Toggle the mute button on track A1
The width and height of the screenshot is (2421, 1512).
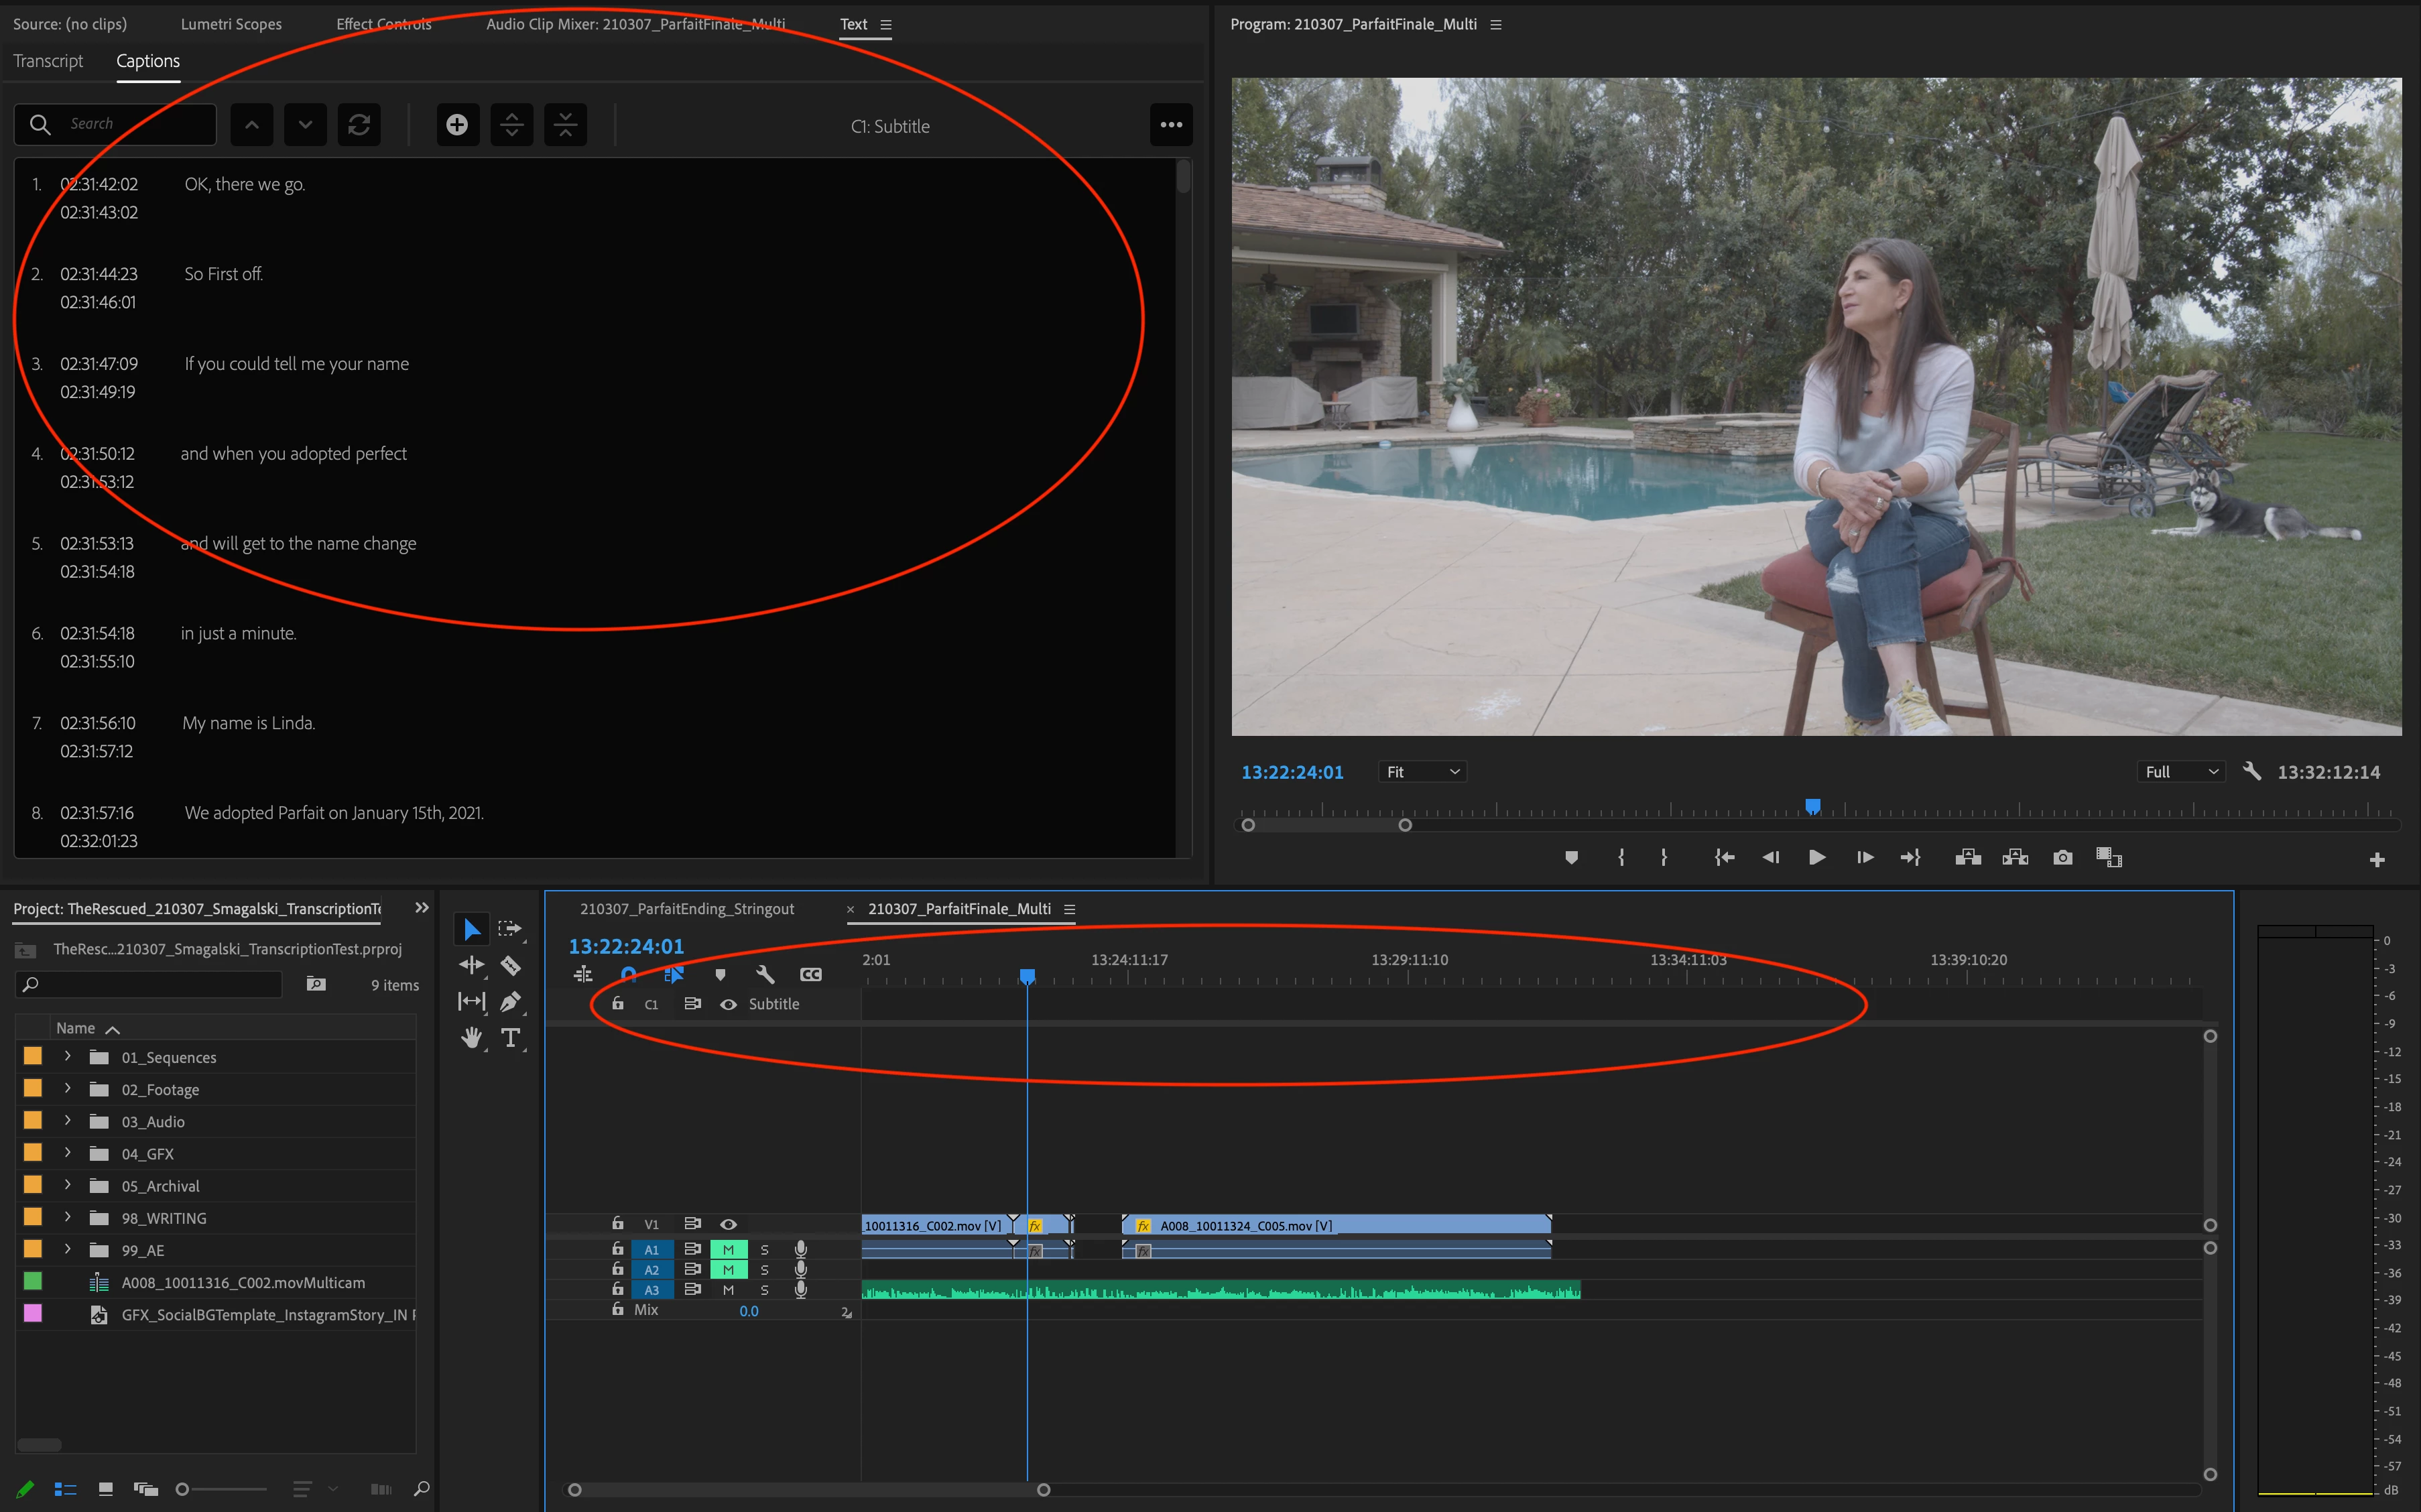tap(728, 1250)
